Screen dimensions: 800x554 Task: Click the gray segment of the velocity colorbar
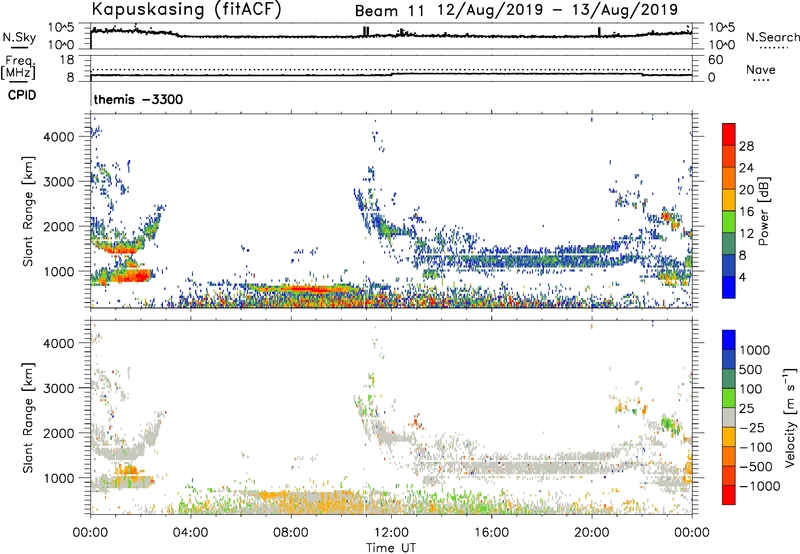tap(729, 417)
